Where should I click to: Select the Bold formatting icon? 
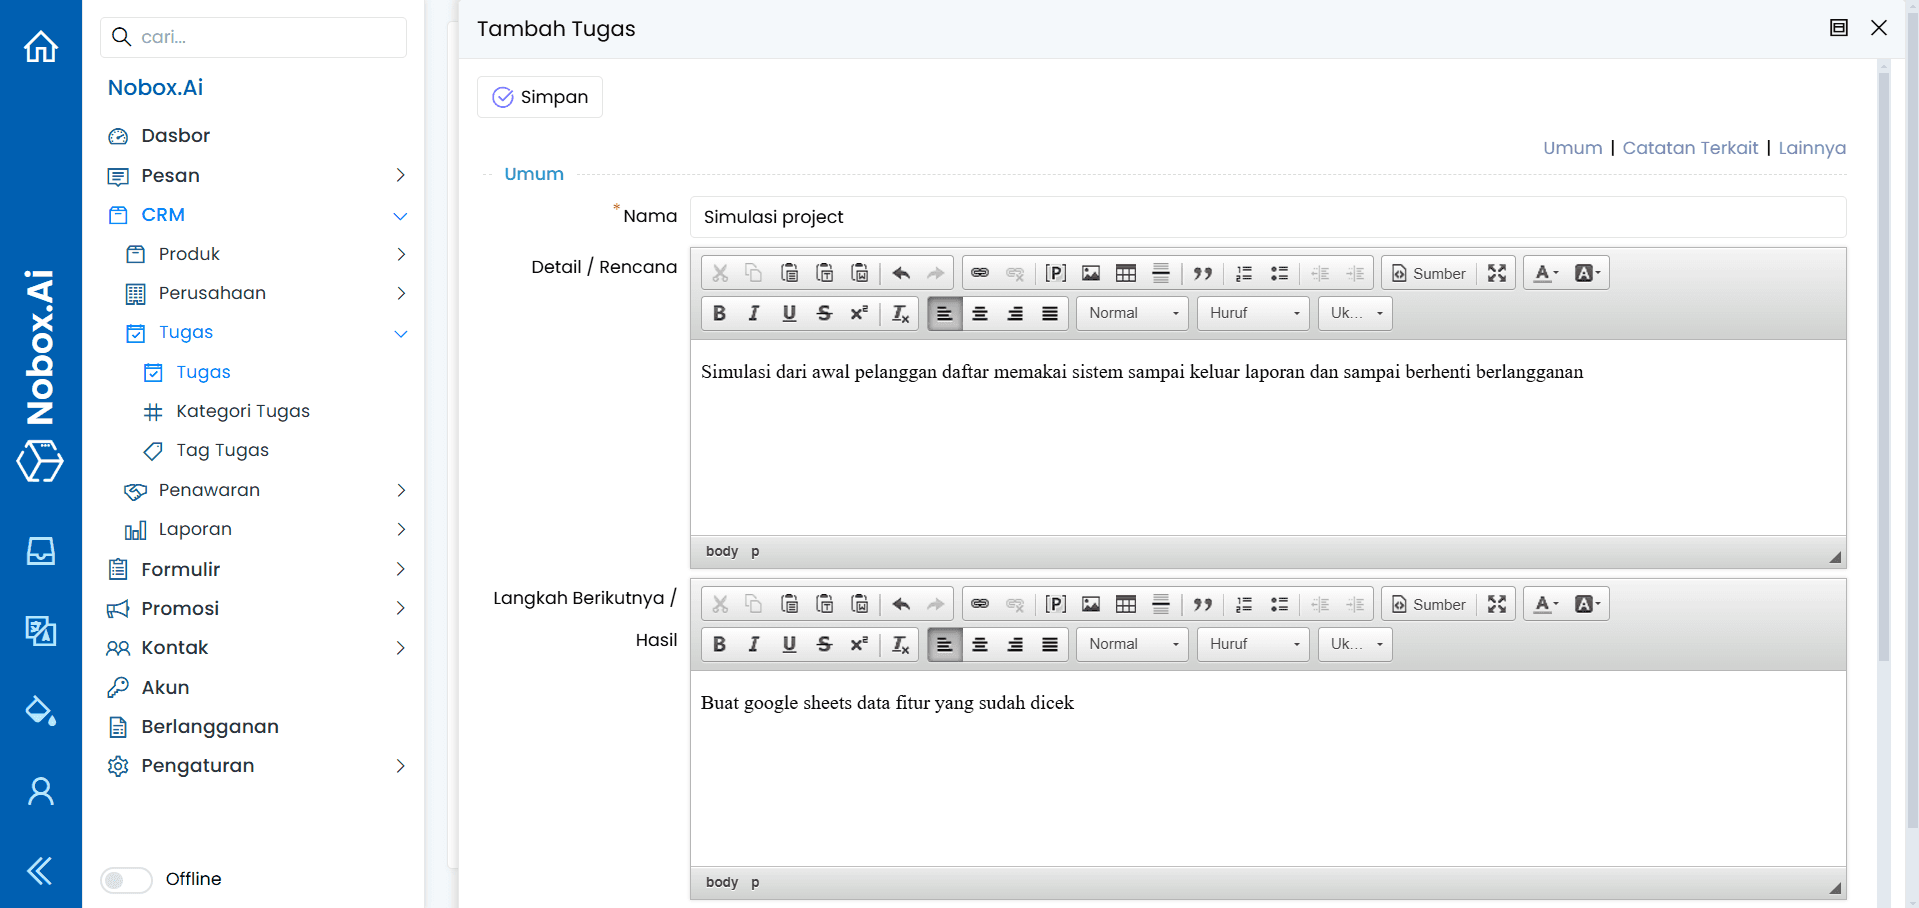(x=719, y=313)
